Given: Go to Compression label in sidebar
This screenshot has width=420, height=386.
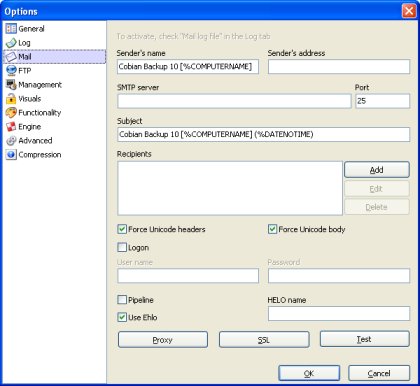Looking at the screenshot, I should [x=40, y=155].
